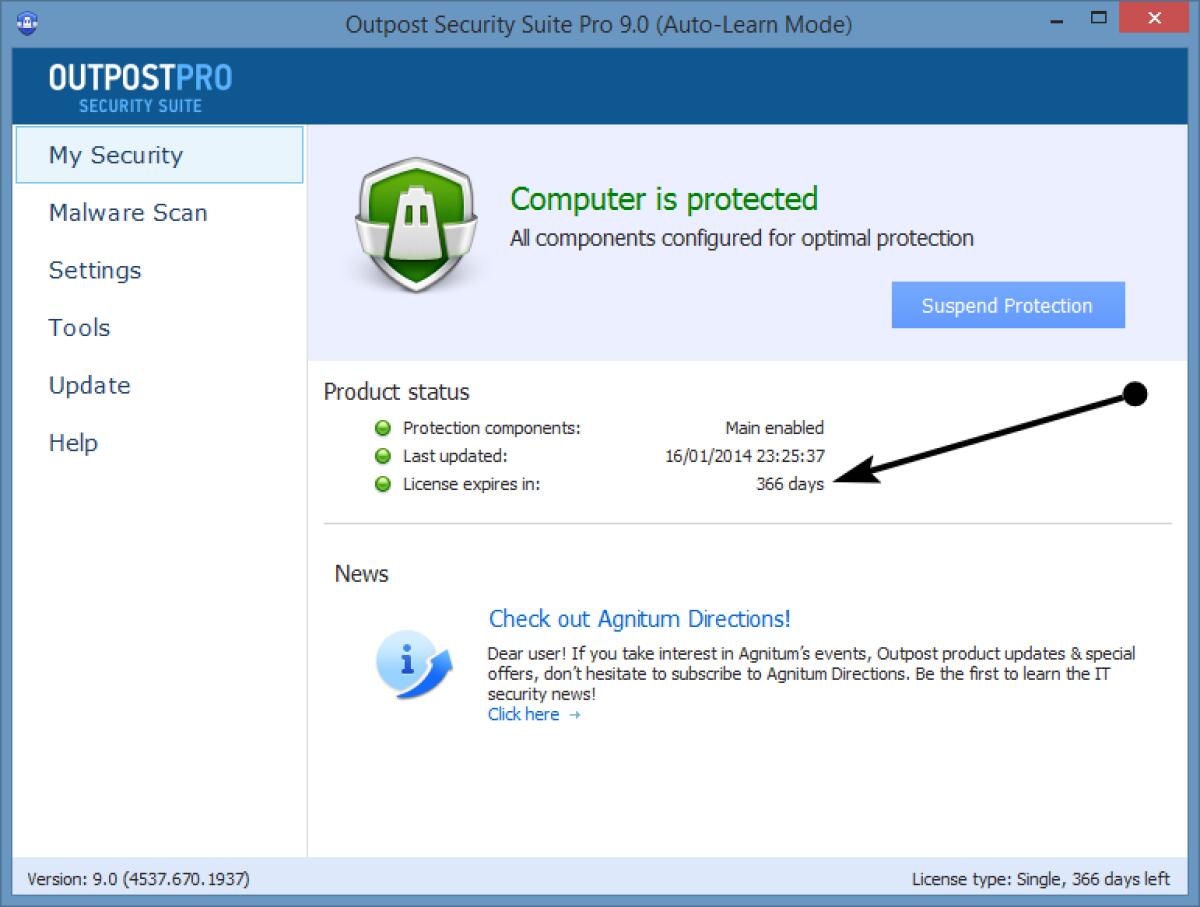Click the License type Single status text
The width and height of the screenshot is (1200, 907).
coord(1040,879)
